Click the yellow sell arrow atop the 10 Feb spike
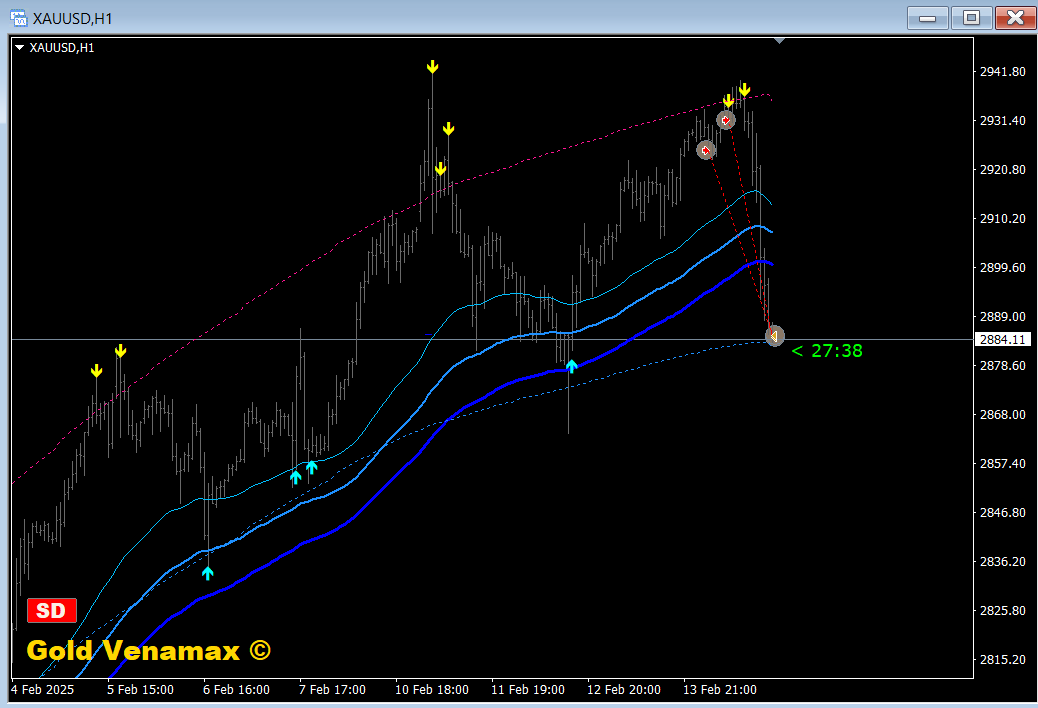This screenshot has height=708, width=1038. [432, 67]
